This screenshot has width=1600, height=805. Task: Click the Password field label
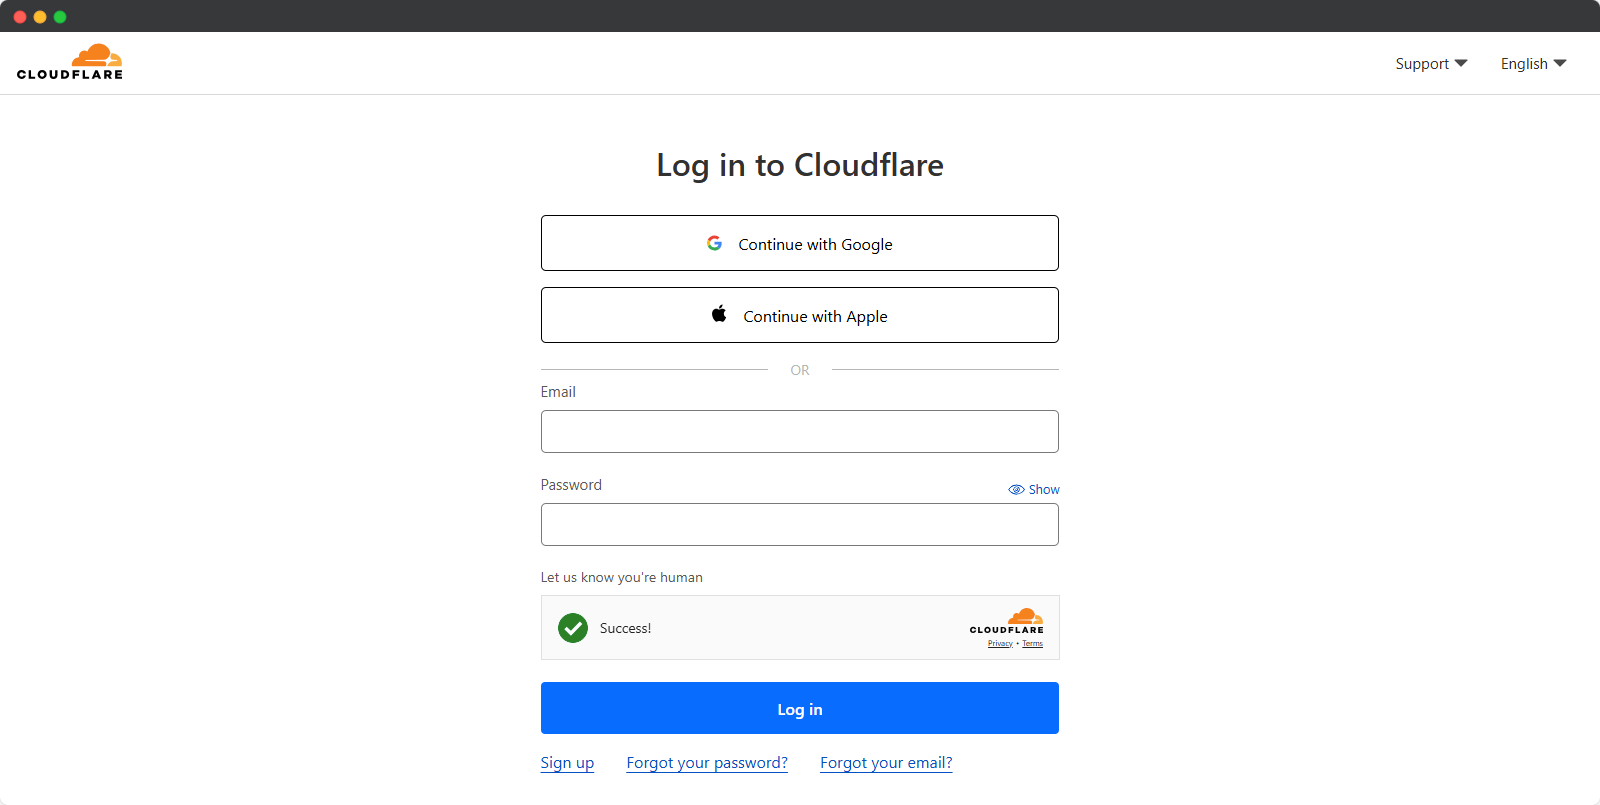[571, 485]
